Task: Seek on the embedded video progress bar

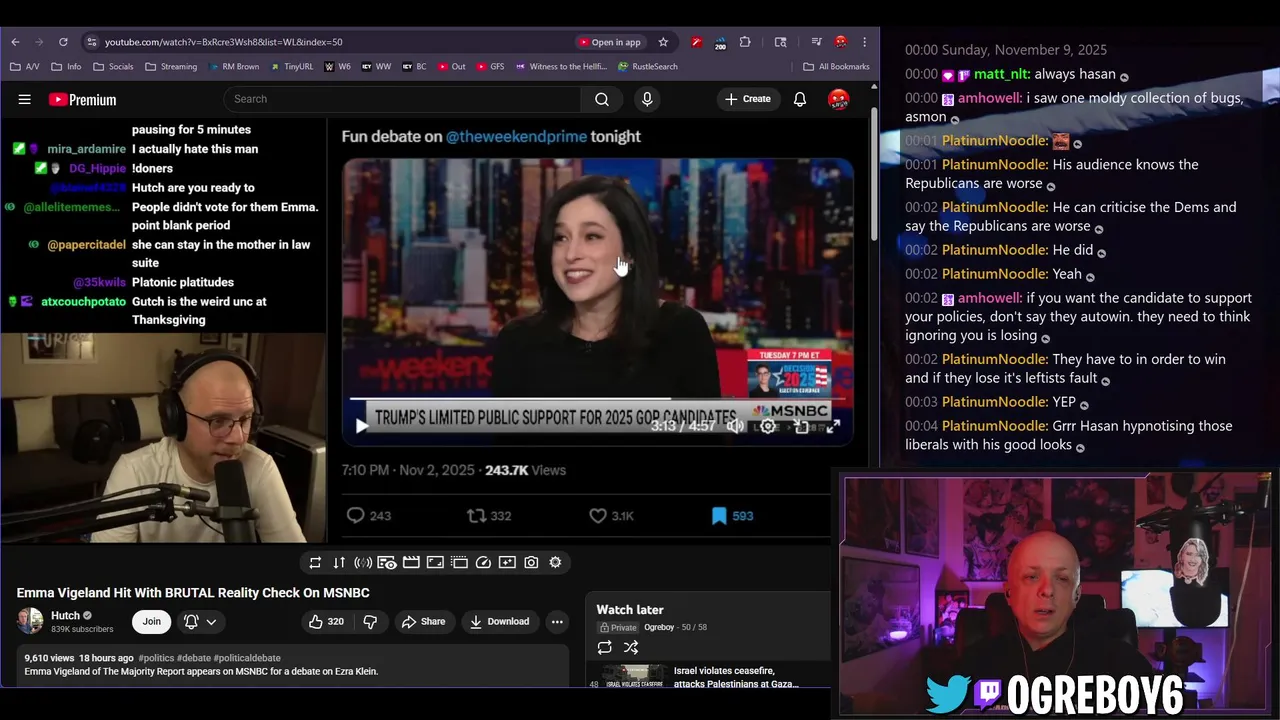Action: coord(595,399)
